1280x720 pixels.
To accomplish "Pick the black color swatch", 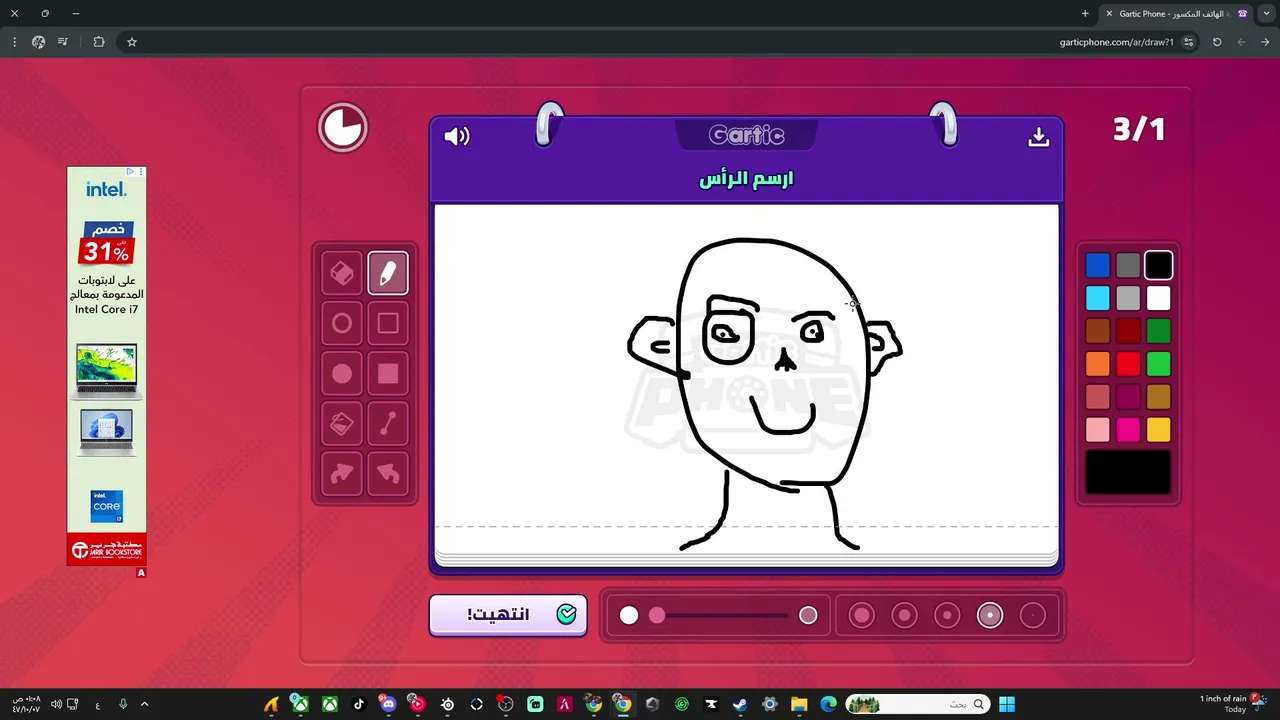I will [x=1158, y=265].
